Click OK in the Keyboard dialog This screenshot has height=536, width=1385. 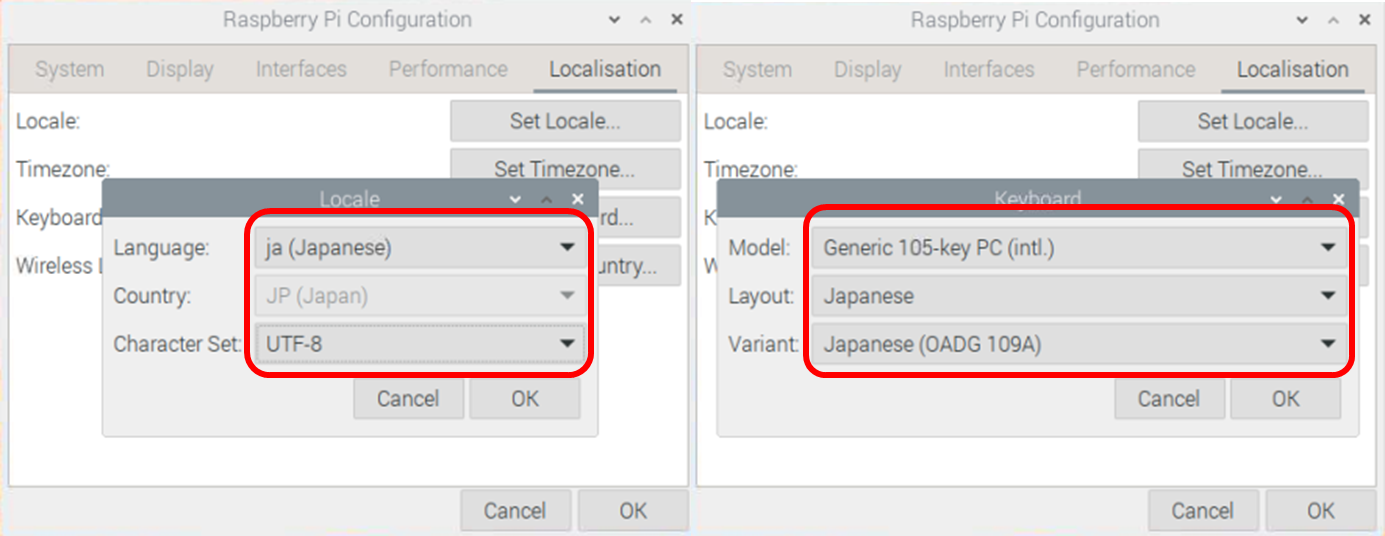(1285, 399)
